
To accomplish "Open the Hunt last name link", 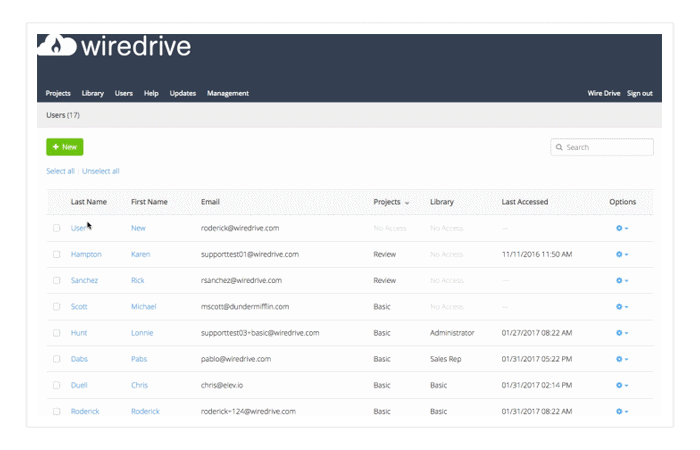I will 79,333.
